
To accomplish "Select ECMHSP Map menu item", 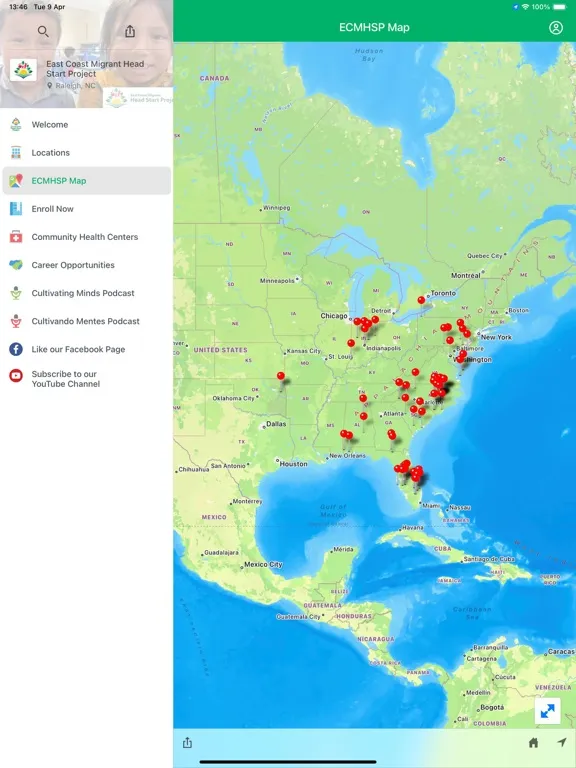I will pyautogui.click(x=87, y=181).
